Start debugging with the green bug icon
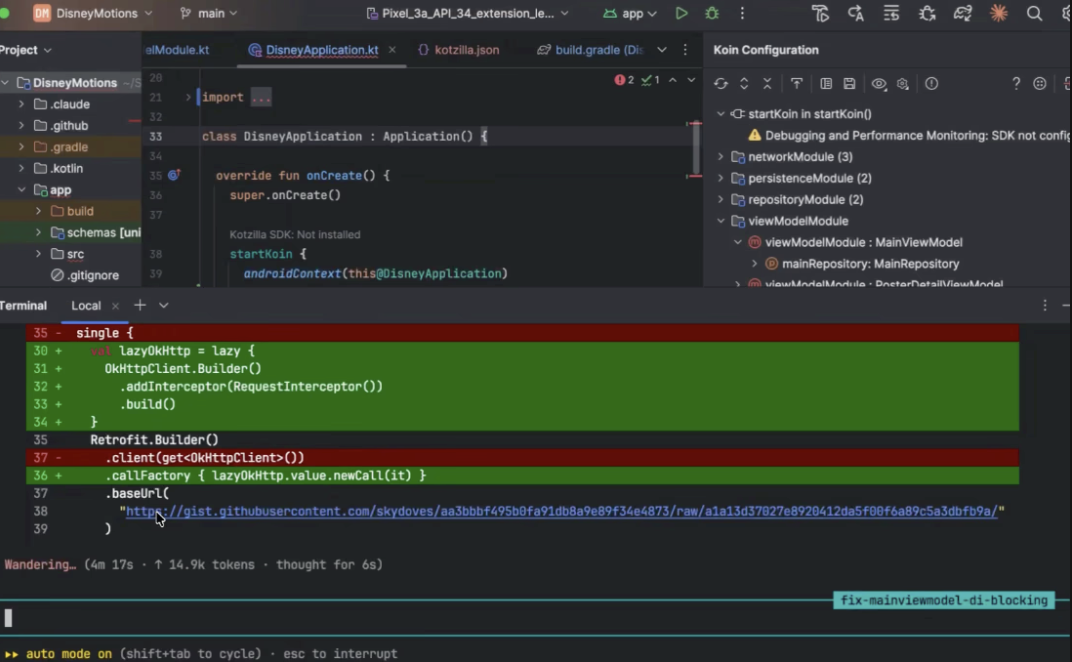The height and width of the screenshot is (662, 1072). point(712,13)
